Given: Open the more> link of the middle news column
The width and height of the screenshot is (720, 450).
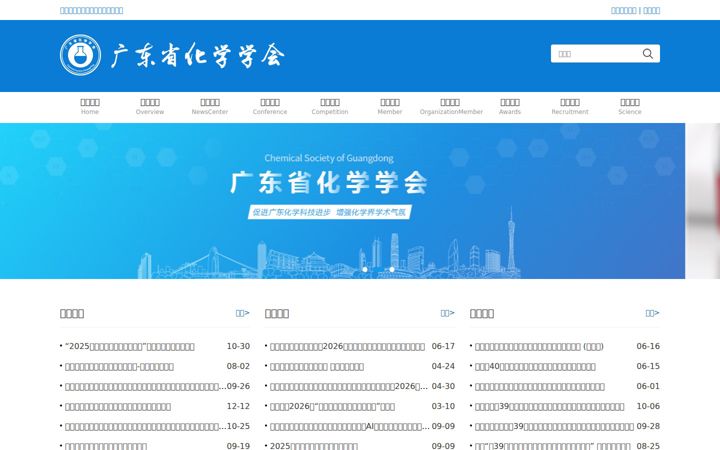Looking at the screenshot, I should (447, 313).
